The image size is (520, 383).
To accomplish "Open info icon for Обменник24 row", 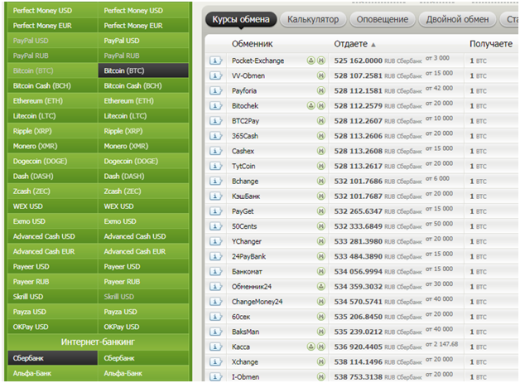I will 215,287.
